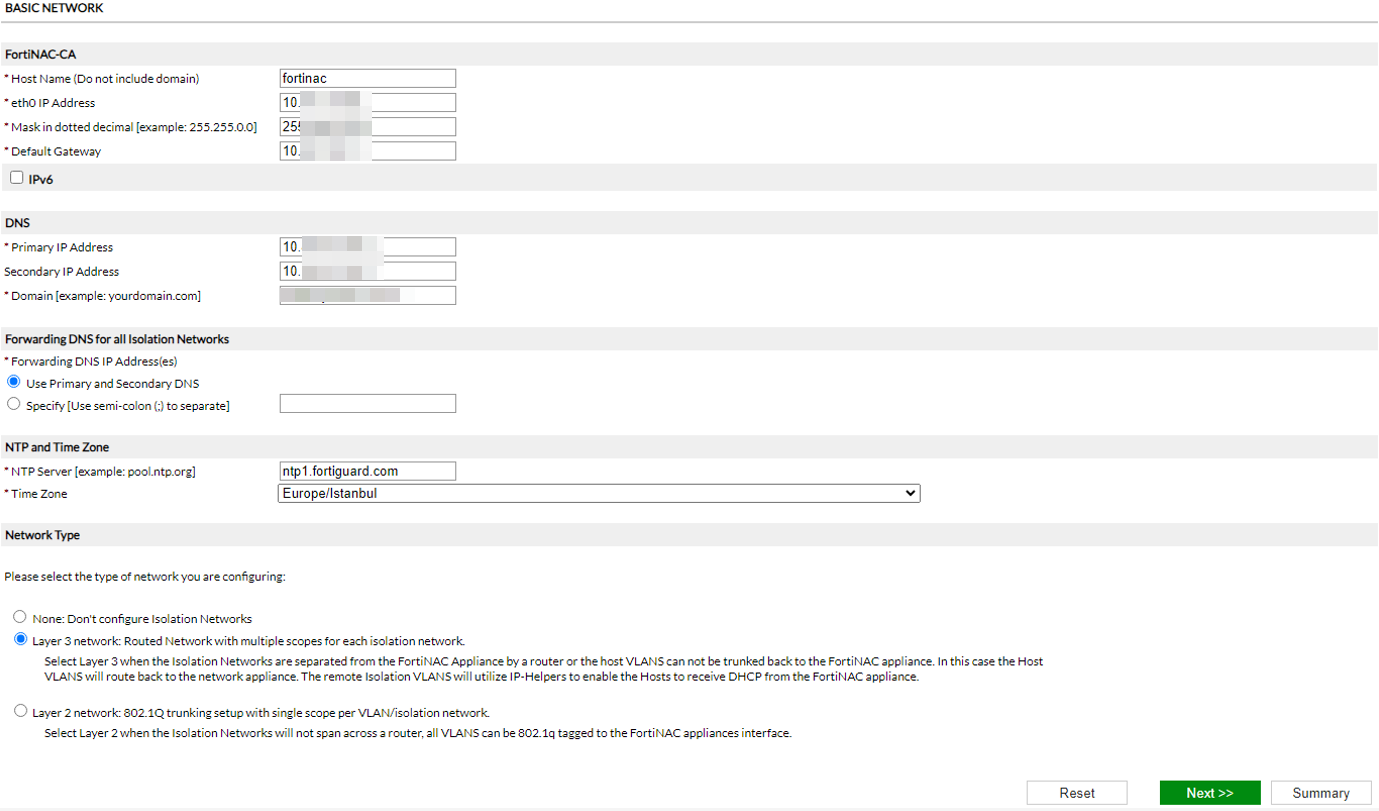
Task: Select None: Don't configure Isolation Networks
Action: (20, 617)
